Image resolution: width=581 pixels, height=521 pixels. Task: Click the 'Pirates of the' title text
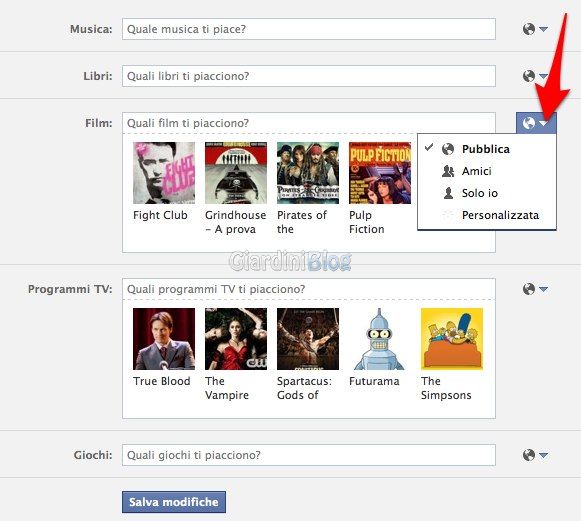[302, 222]
